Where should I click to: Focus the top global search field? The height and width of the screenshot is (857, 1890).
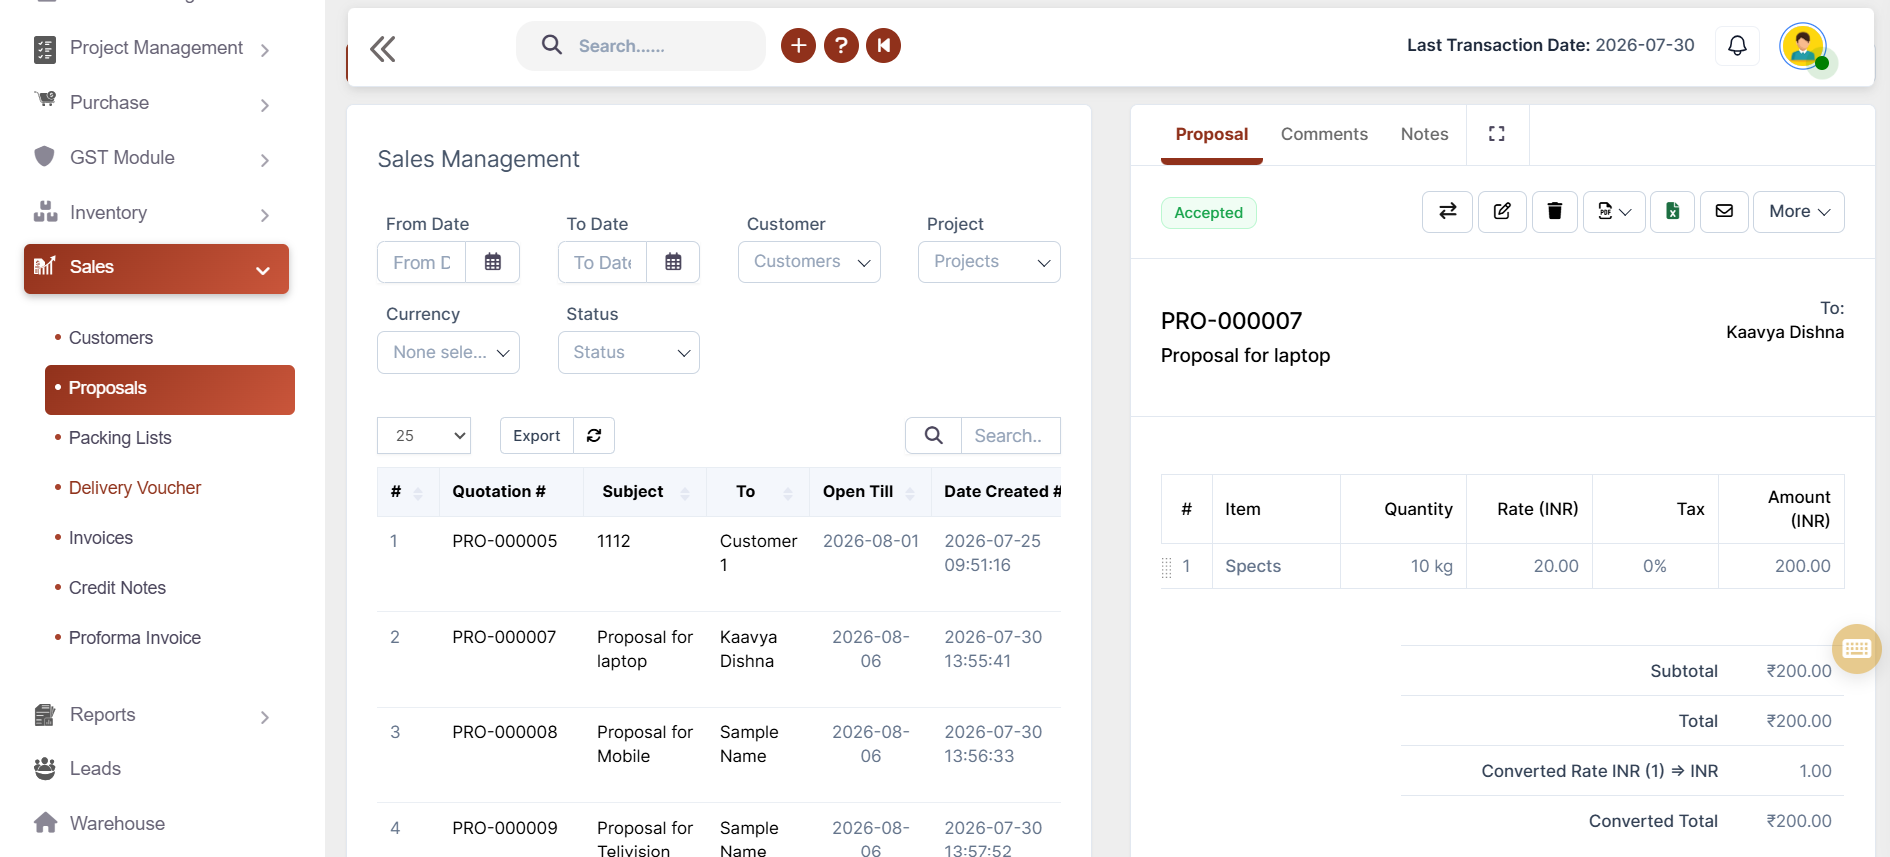641,46
